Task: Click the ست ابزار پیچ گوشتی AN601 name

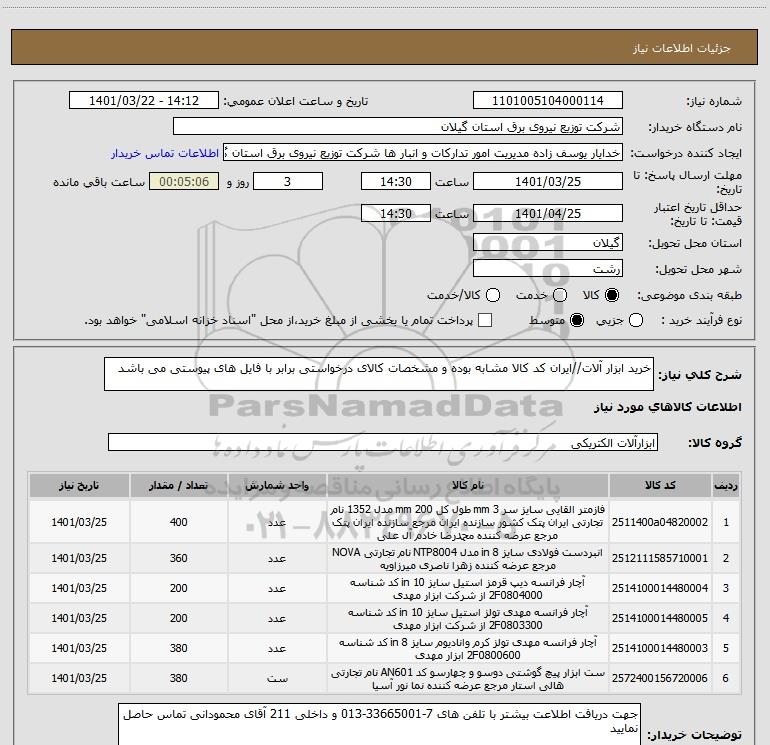Action: point(468,678)
